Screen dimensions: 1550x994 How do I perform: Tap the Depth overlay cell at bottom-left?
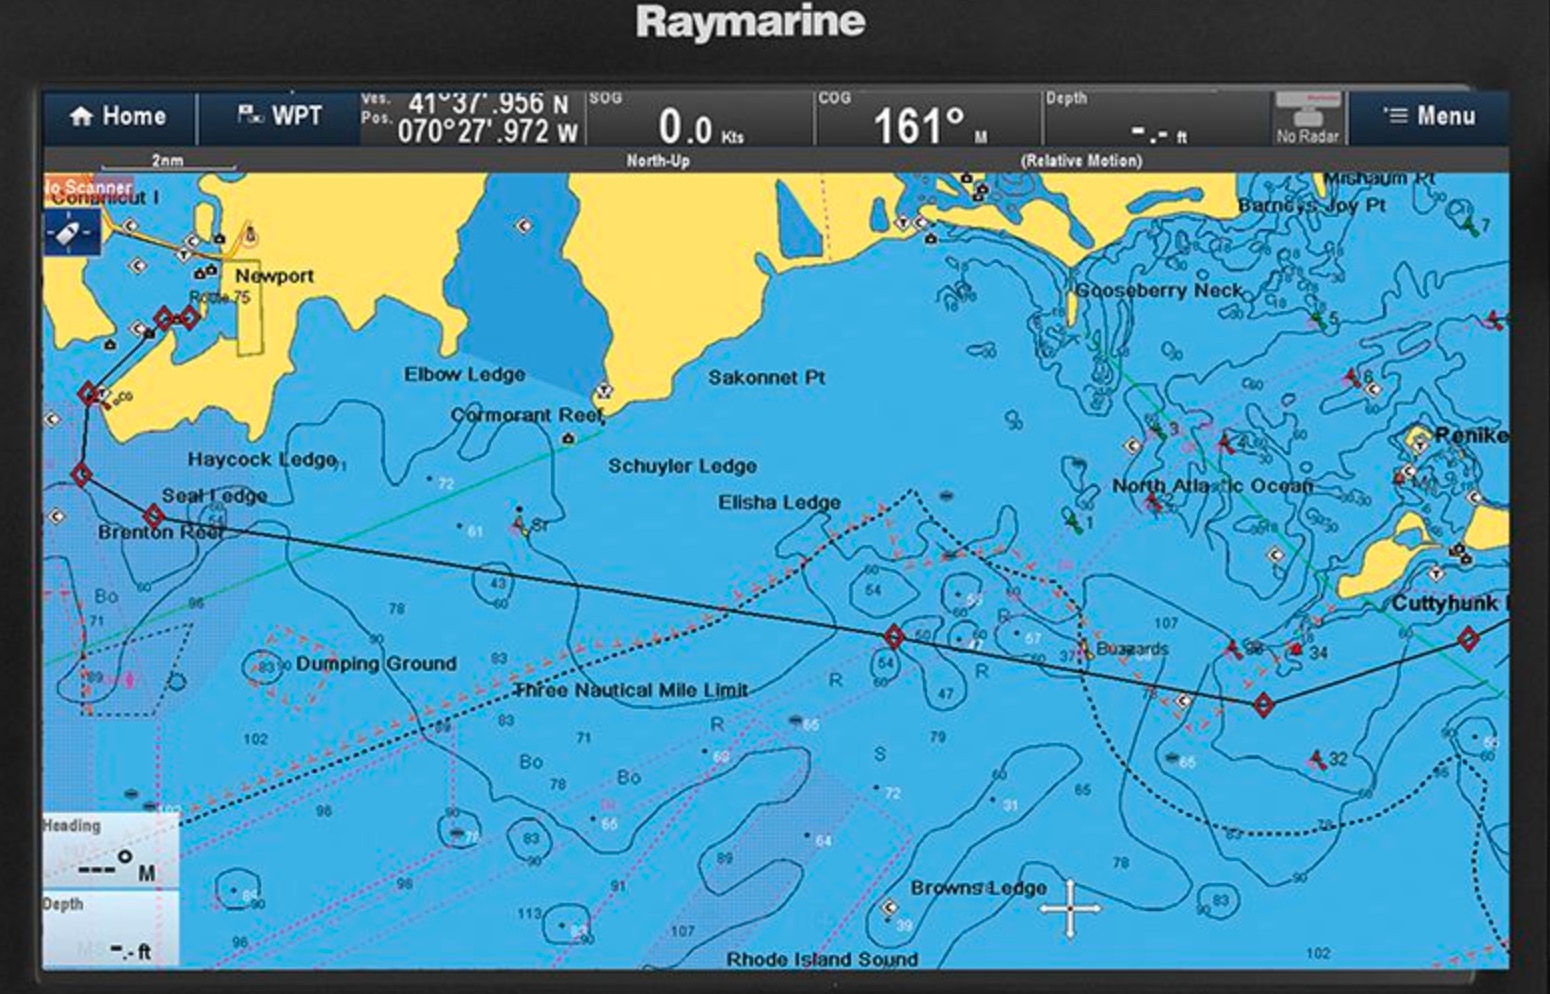point(110,929)
